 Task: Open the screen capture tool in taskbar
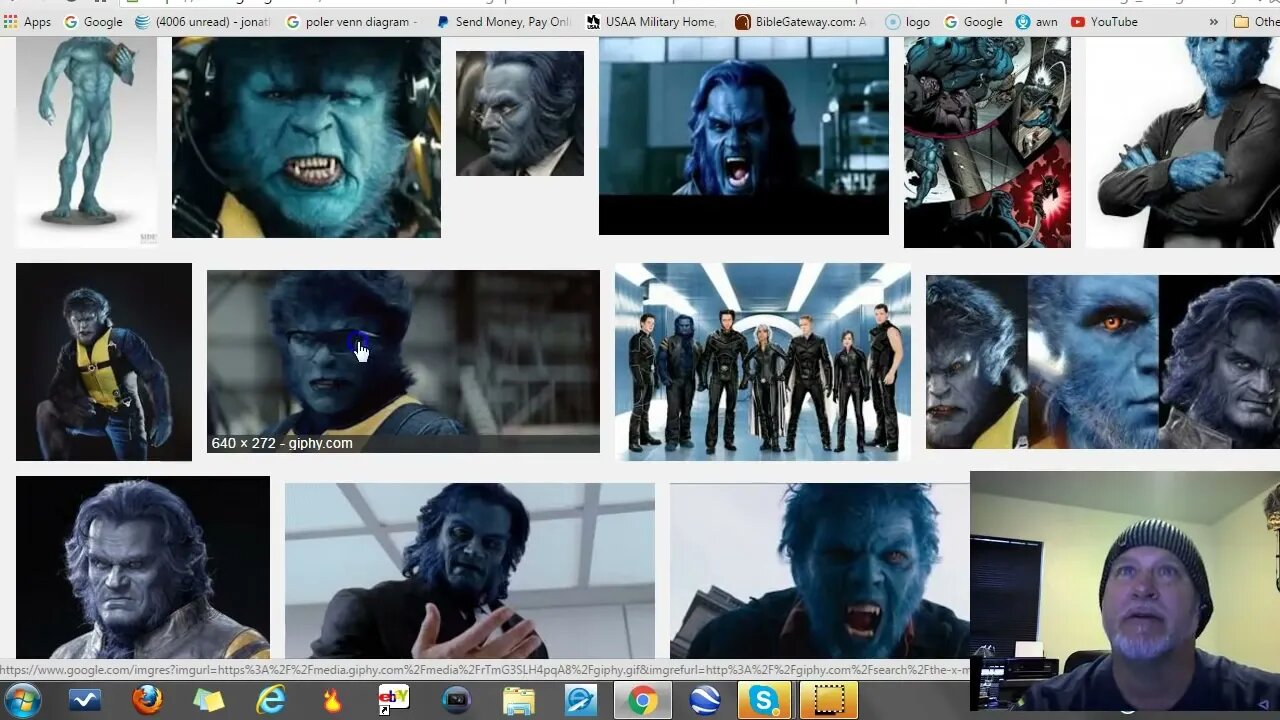[828, 700]
